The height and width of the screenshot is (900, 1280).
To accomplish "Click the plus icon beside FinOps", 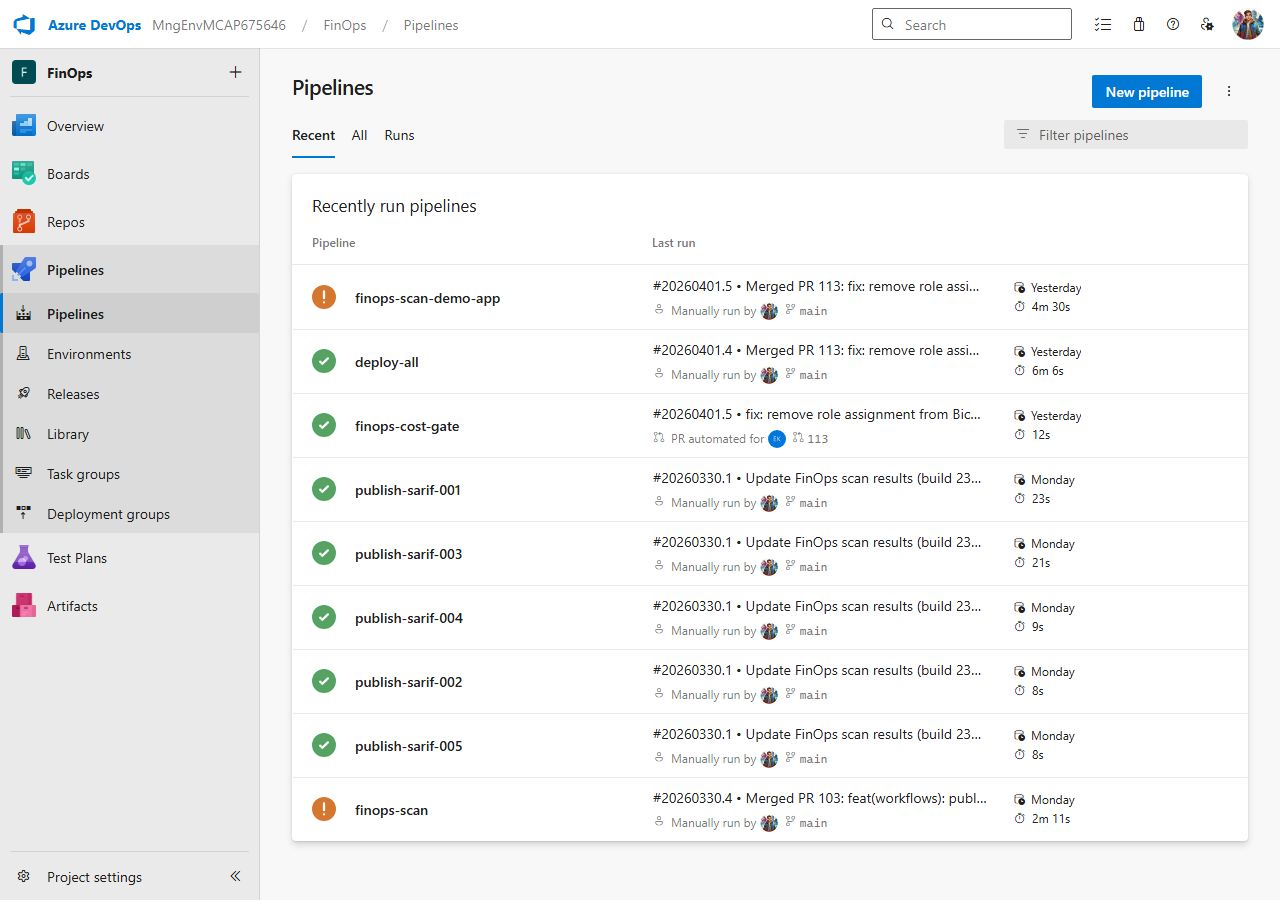I will (235, 72).
